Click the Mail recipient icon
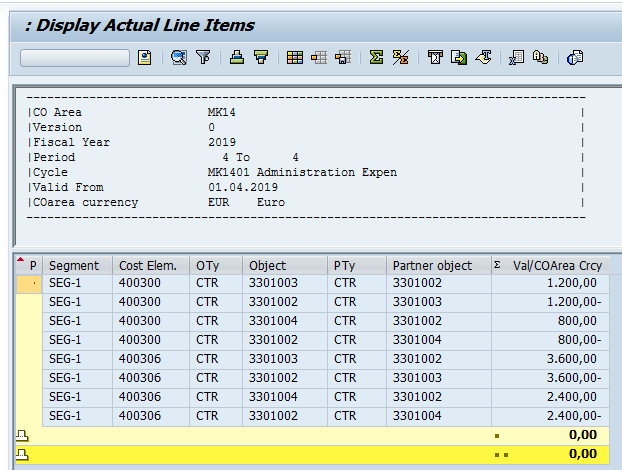This screenshot has height=470, width=622. [435, 58]
